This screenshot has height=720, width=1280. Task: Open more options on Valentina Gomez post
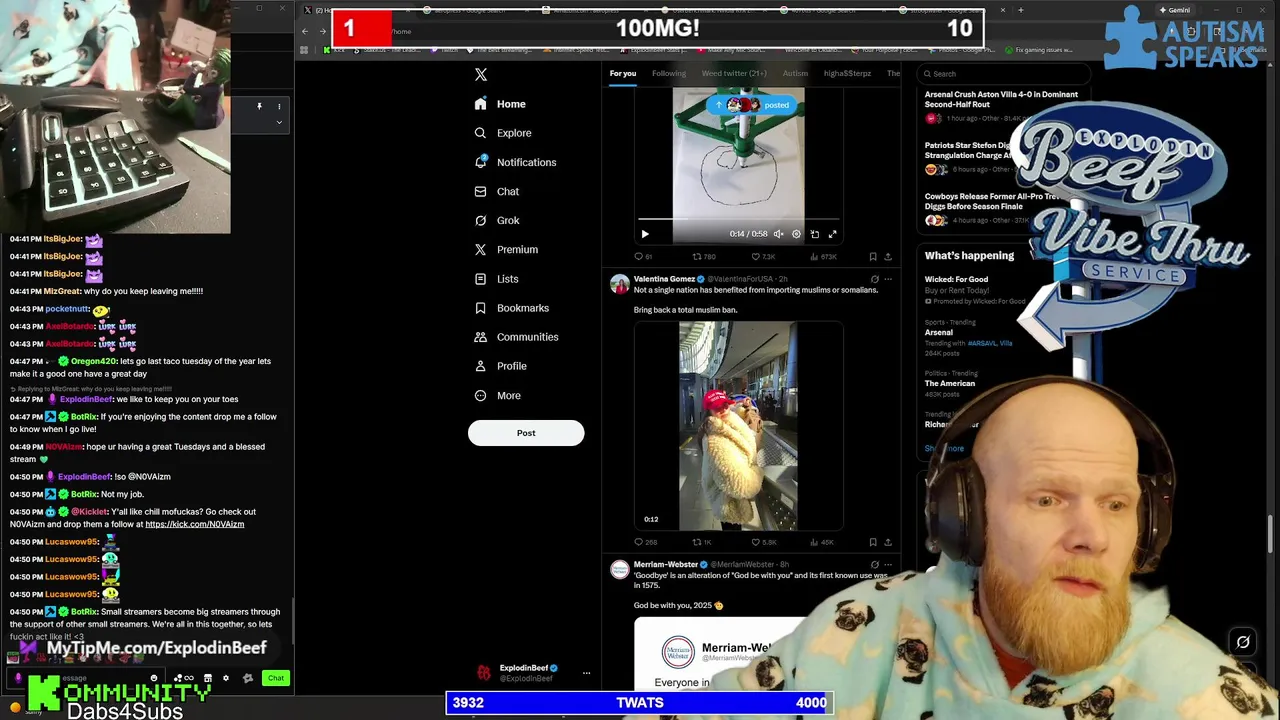pyautogui.click(x=888, y=279)
